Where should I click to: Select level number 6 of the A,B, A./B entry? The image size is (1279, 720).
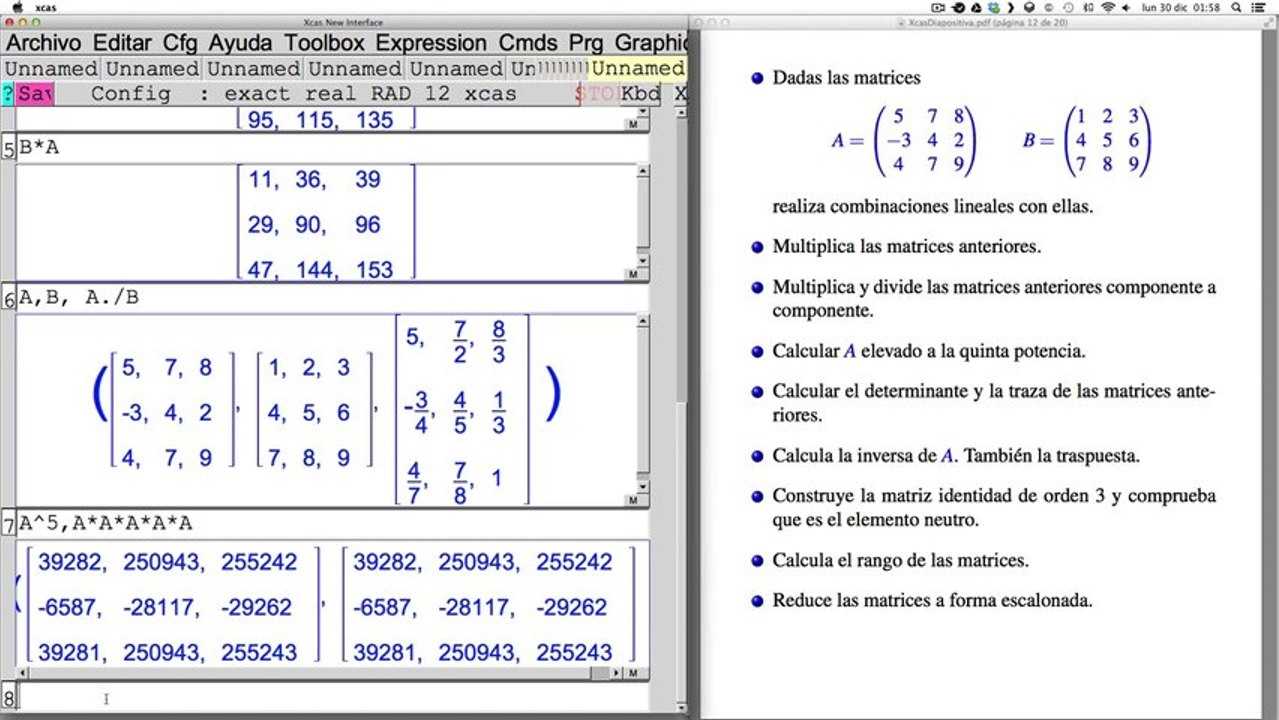click(9, 298)
